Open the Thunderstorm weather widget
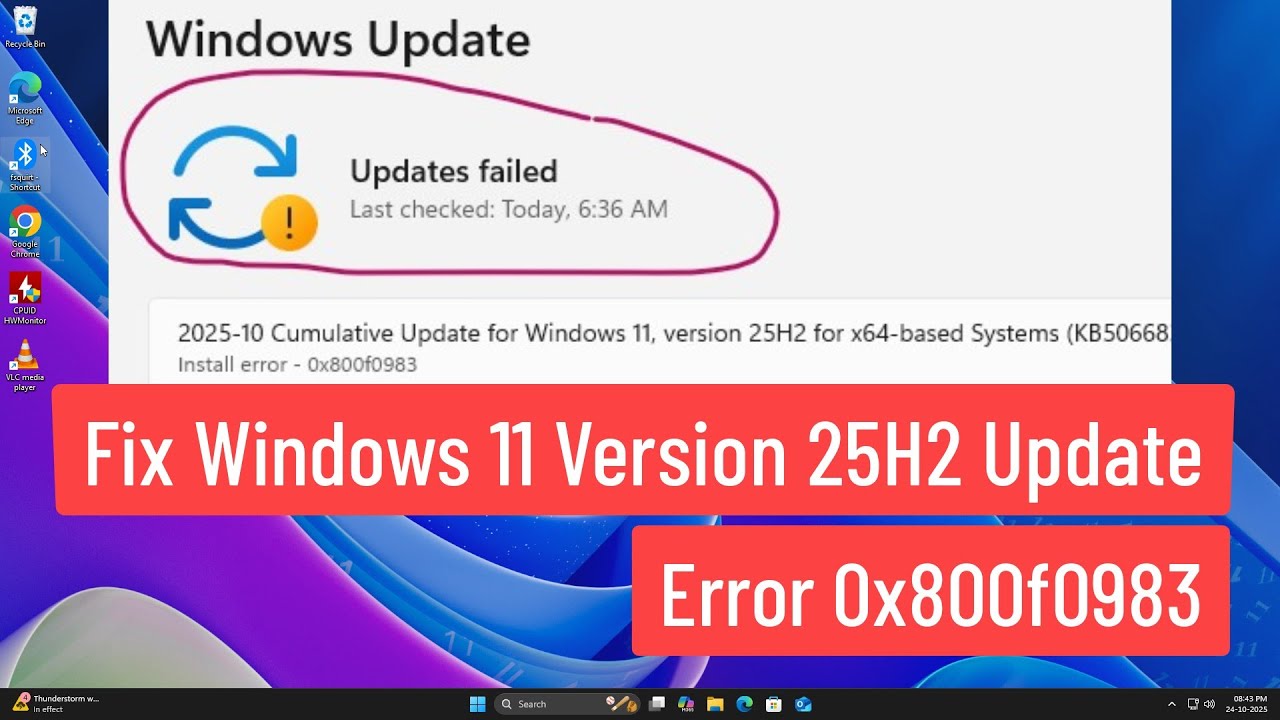The height and width of the screenshot is (720, 1280). (x=55, y=704)
